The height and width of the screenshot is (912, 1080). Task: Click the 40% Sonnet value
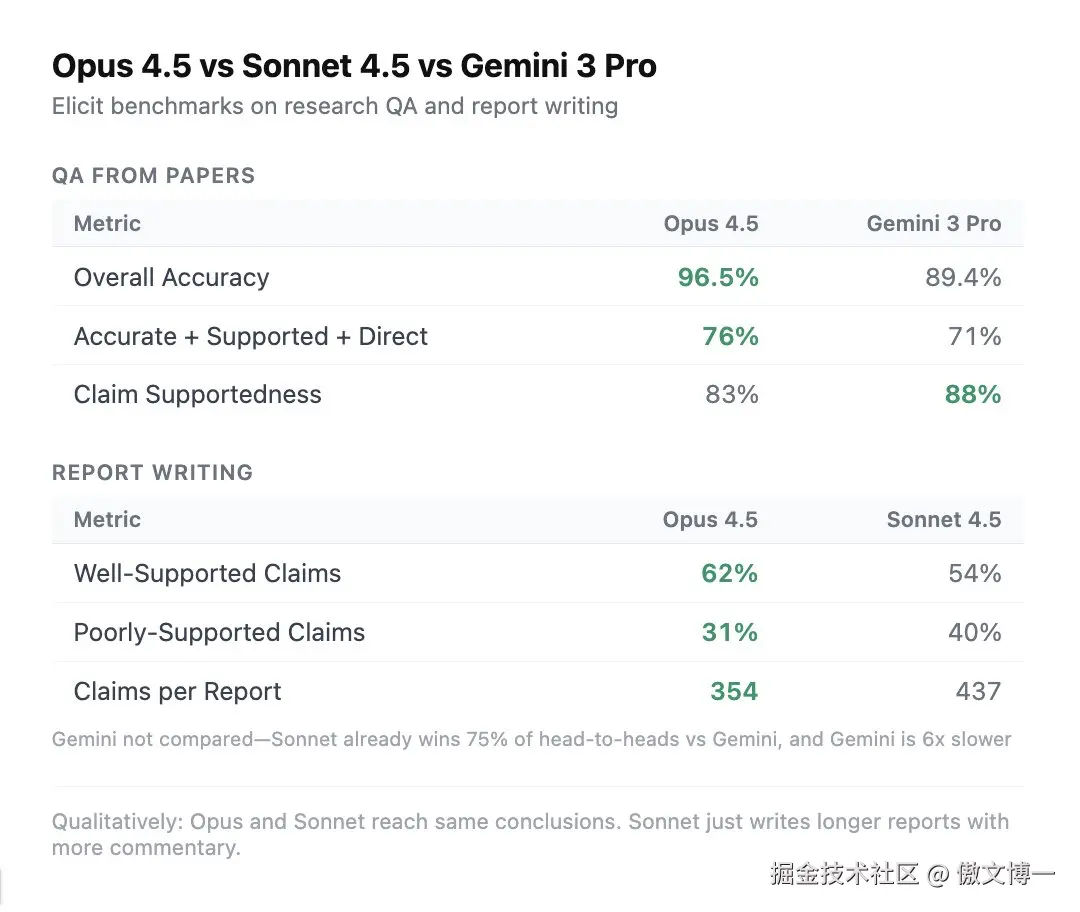[x=975, y=632]
